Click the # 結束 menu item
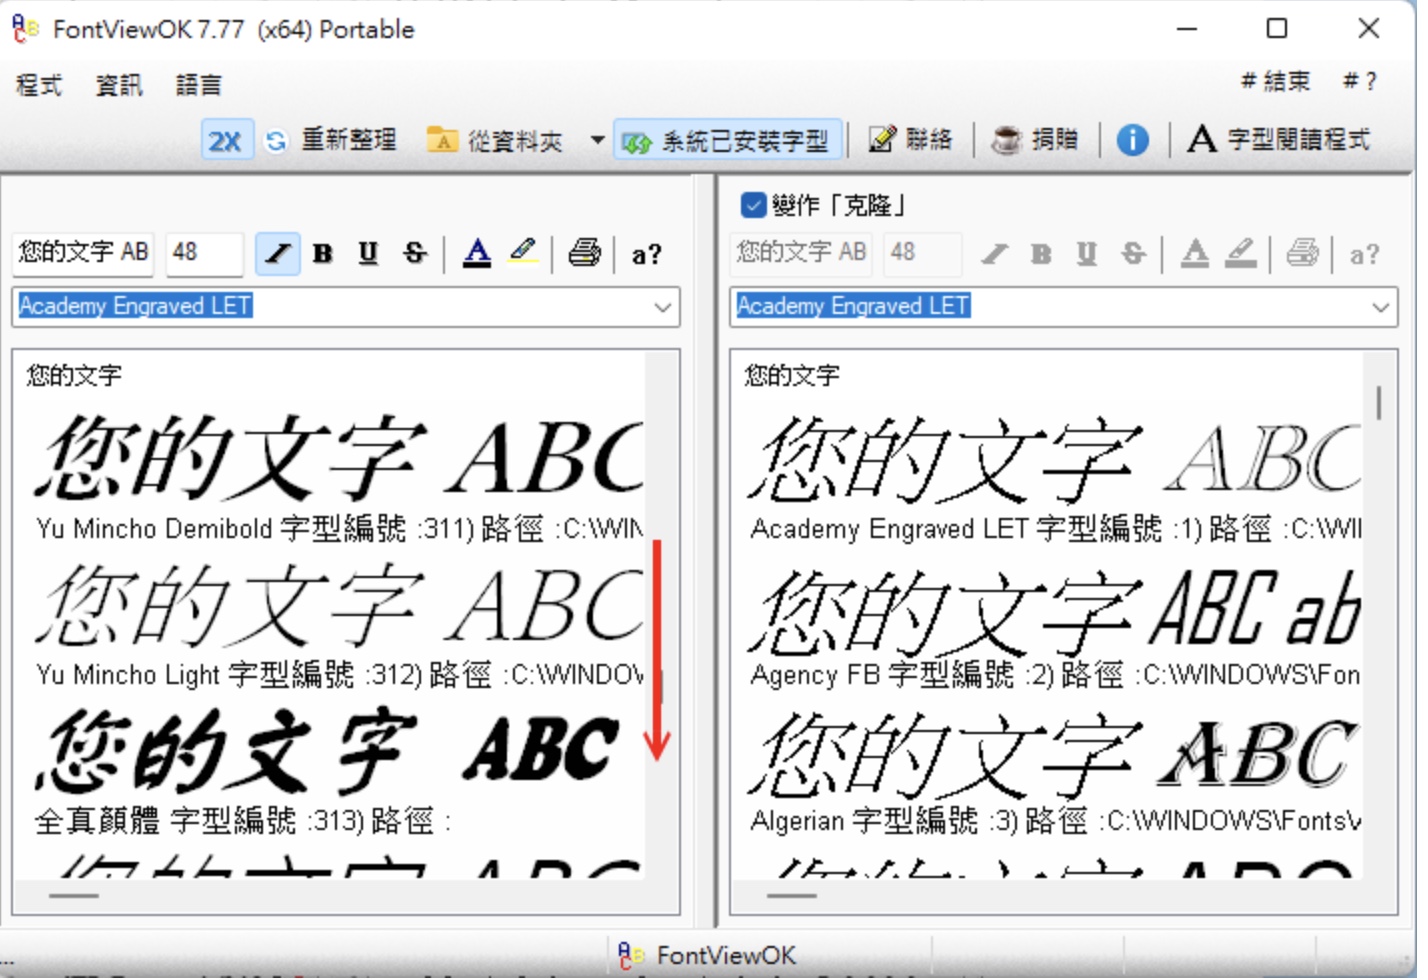This screenshot has width=1428, height=980. tap(1275, 81)
